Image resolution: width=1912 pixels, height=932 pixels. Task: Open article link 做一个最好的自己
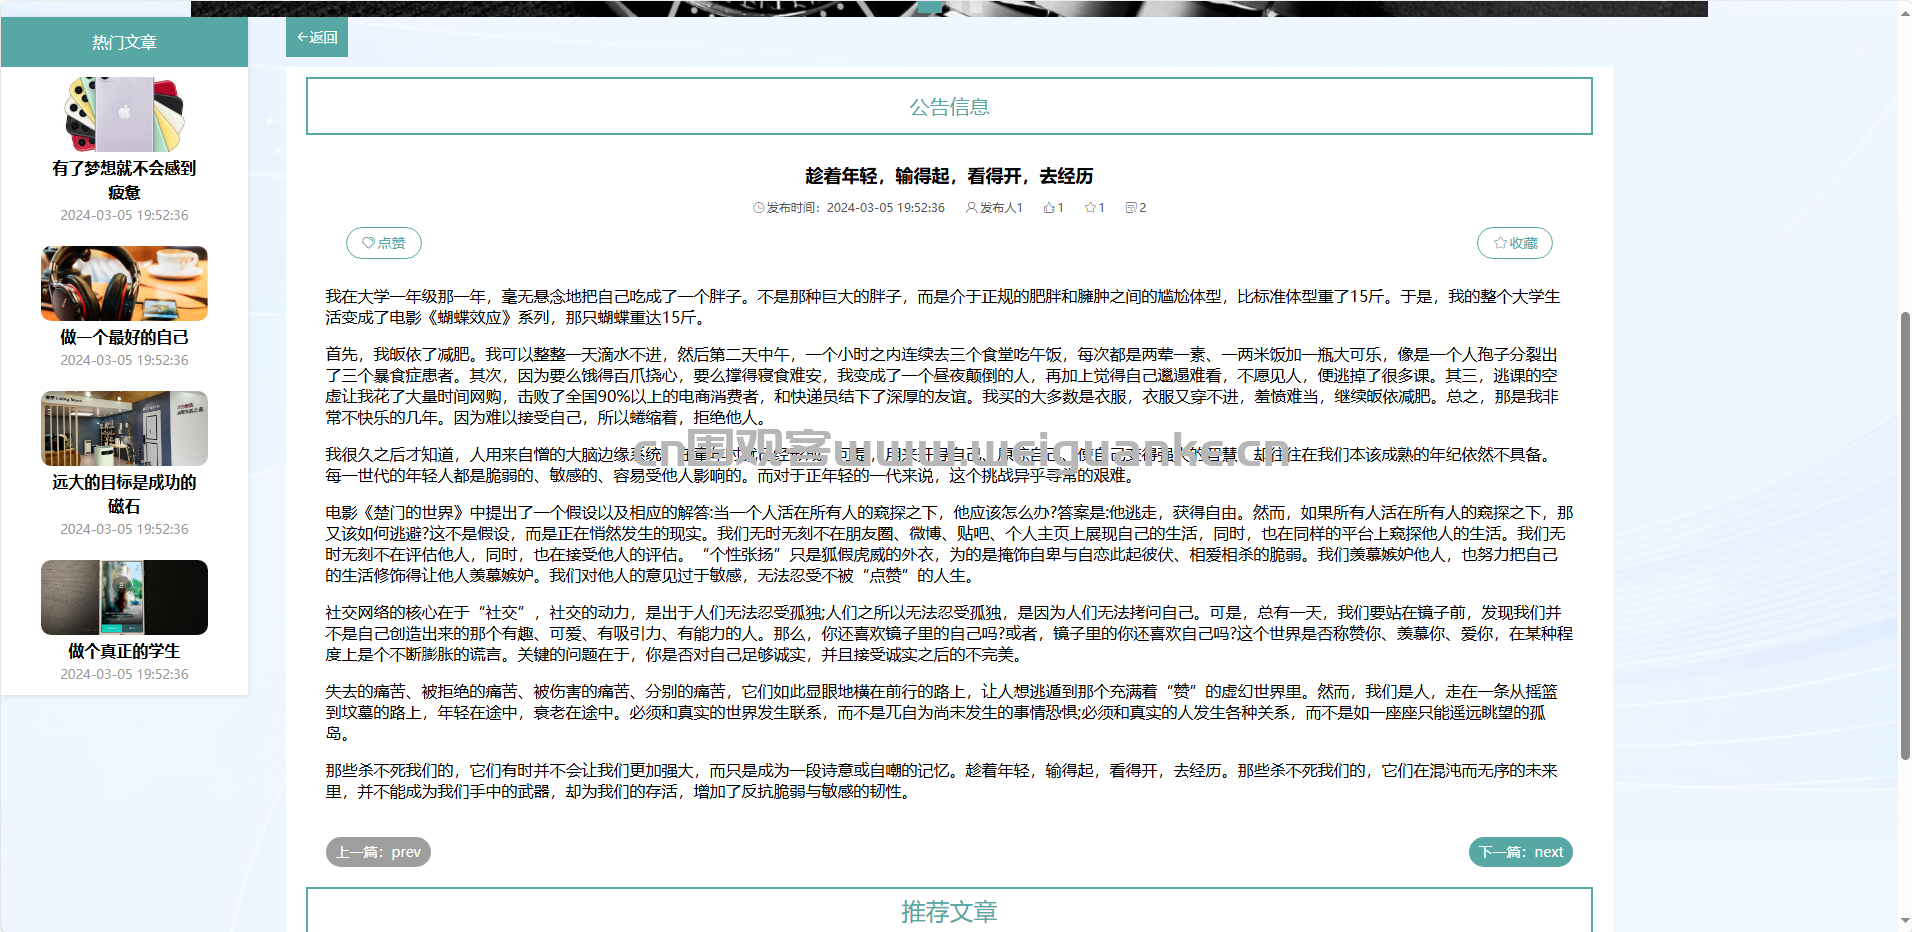pyautogui.click(x=124, y=338)
